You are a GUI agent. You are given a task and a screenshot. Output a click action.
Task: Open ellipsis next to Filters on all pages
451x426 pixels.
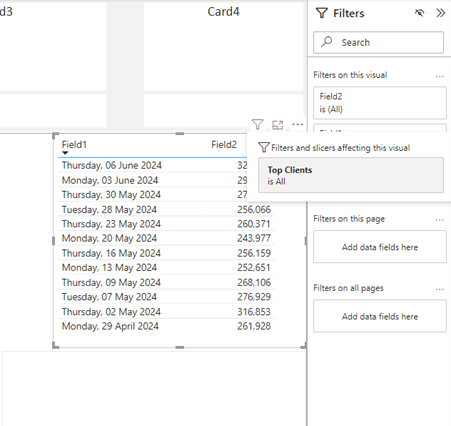pos(439,289)
